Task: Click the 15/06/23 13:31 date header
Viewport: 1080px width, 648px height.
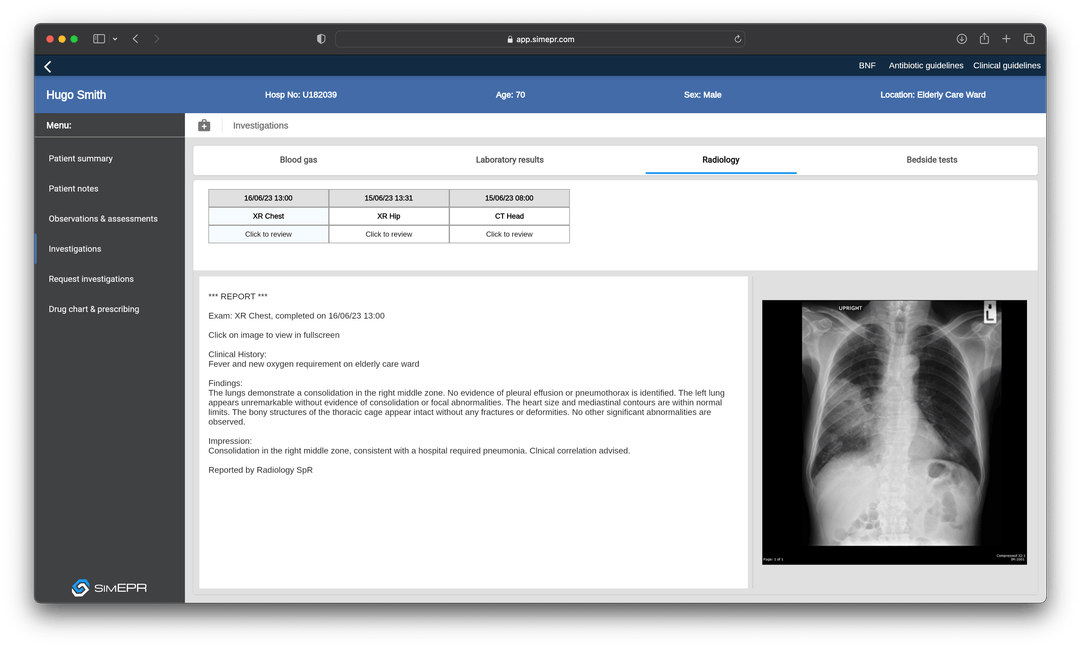Action: [388, 198]
